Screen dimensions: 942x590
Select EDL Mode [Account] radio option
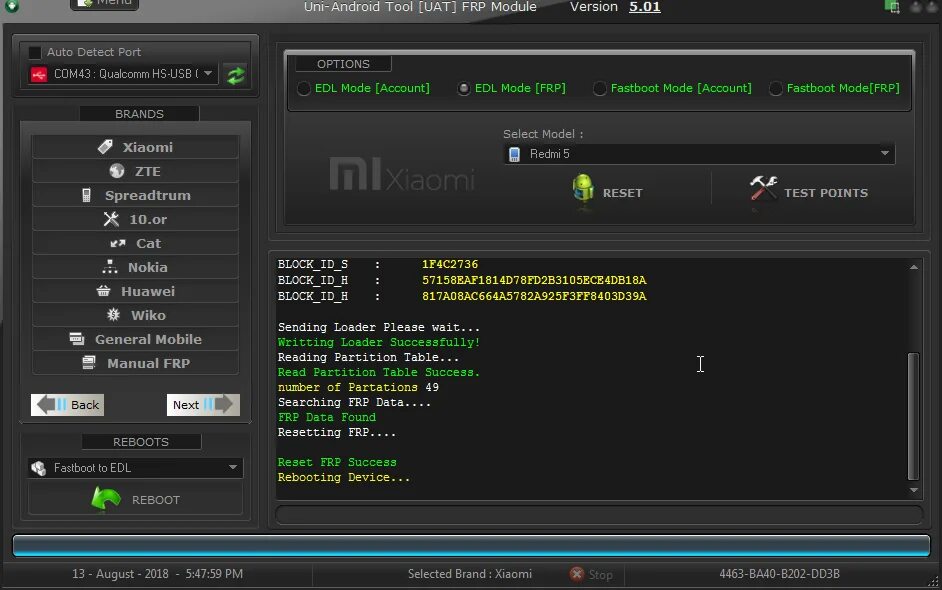pyautogui.click(x=304, y=88)
